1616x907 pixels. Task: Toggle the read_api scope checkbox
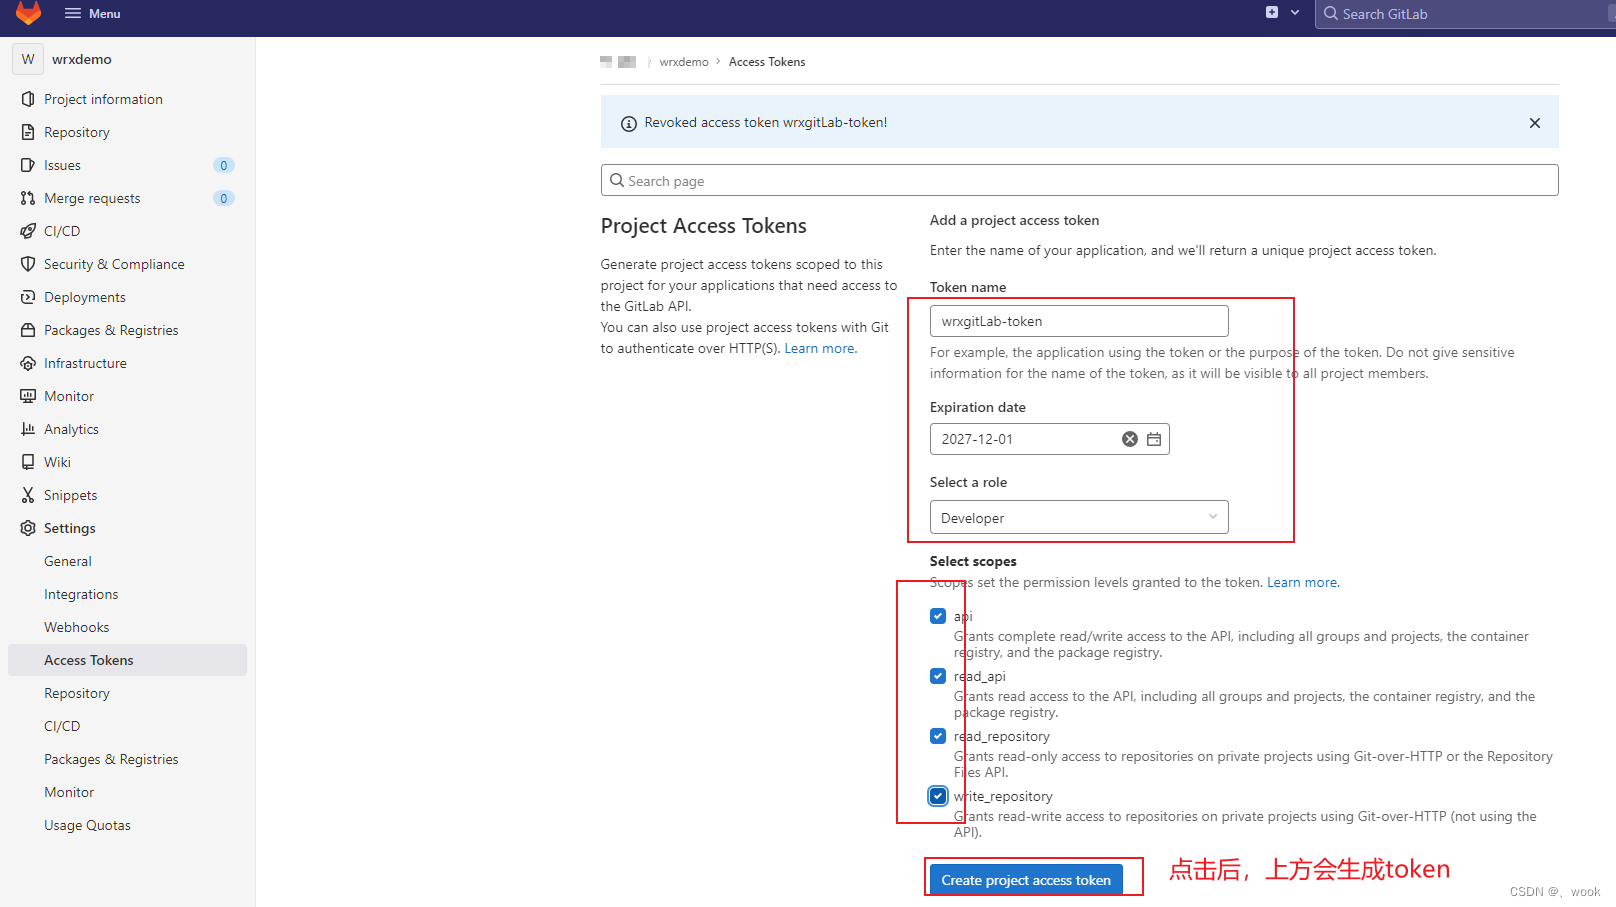coord(938,676)
